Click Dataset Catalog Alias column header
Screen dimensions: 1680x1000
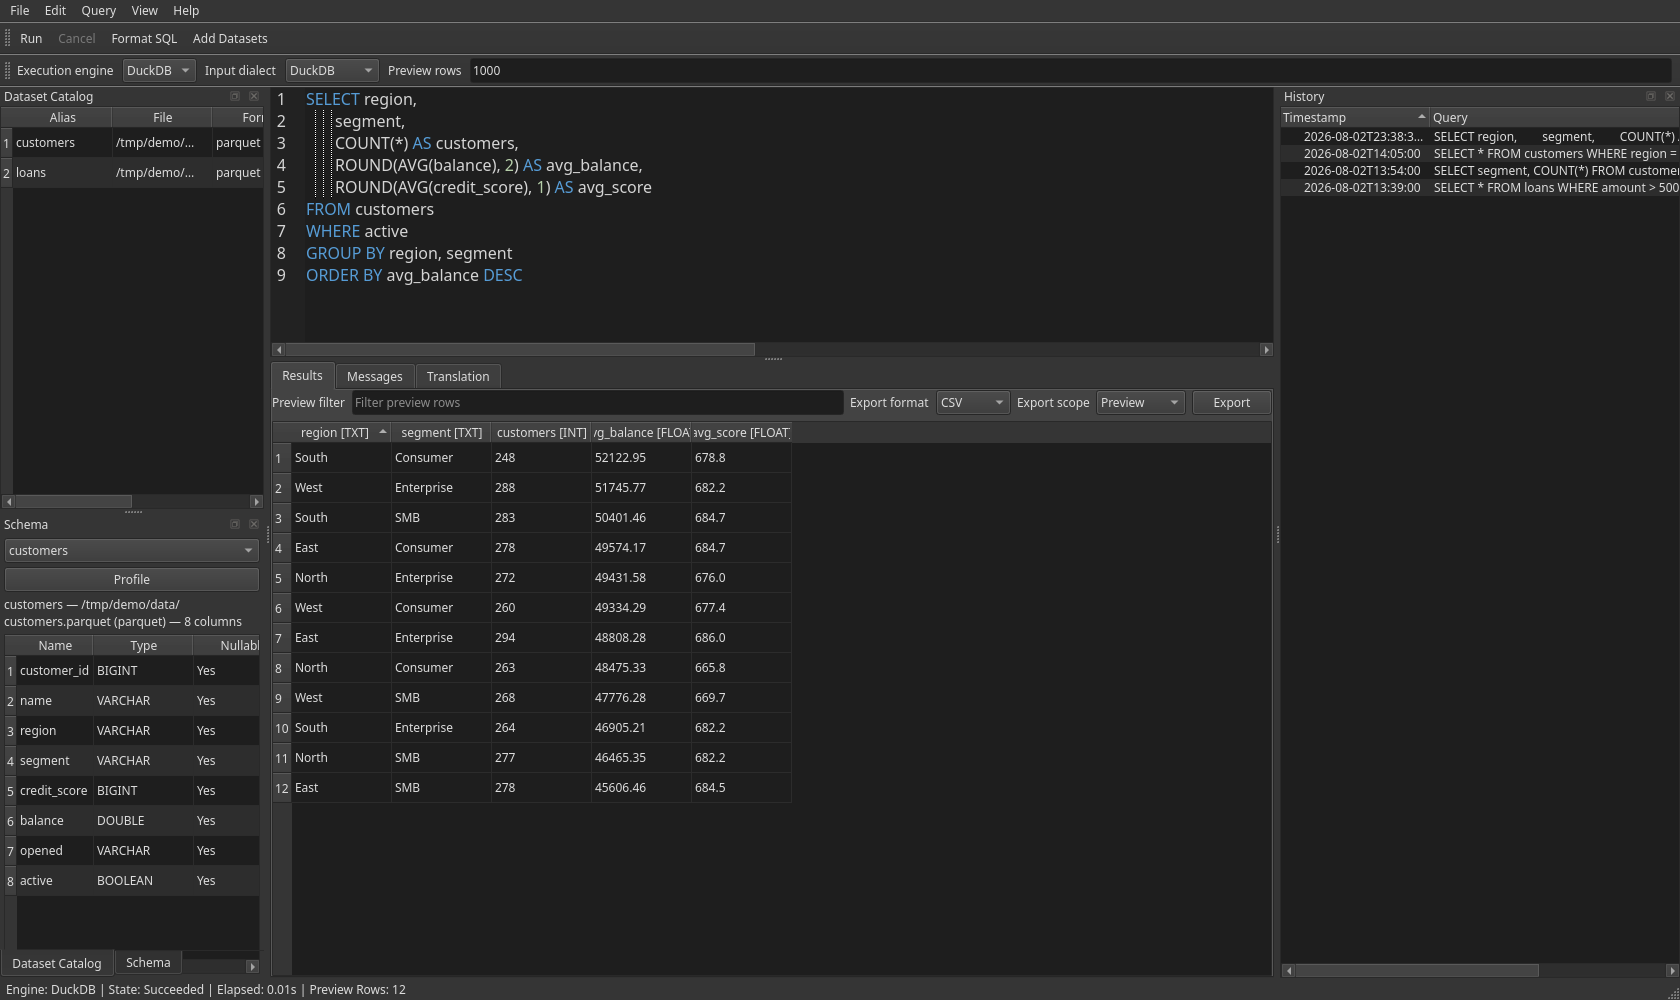tap(62, 117)
